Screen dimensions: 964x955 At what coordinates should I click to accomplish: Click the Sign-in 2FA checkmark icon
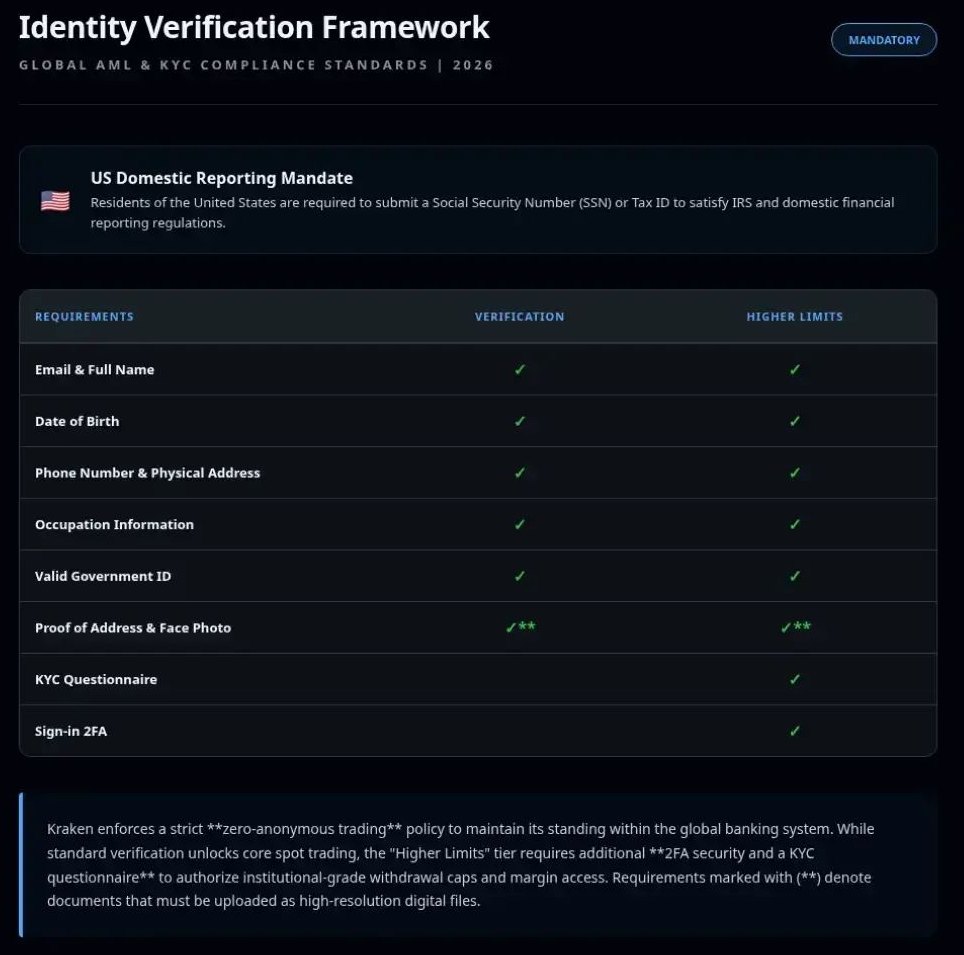click(793, 731)
